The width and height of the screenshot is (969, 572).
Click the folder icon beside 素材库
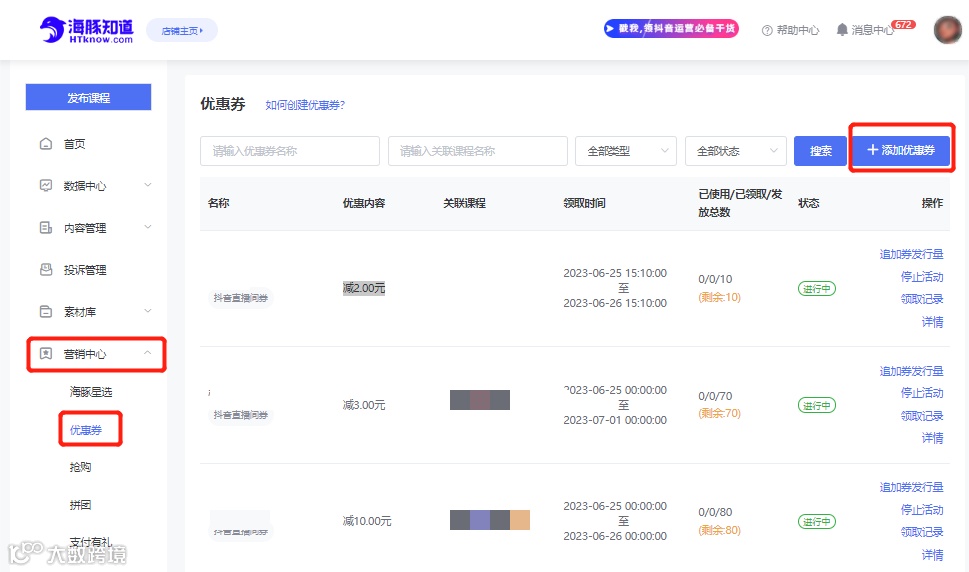click(46, 311)
